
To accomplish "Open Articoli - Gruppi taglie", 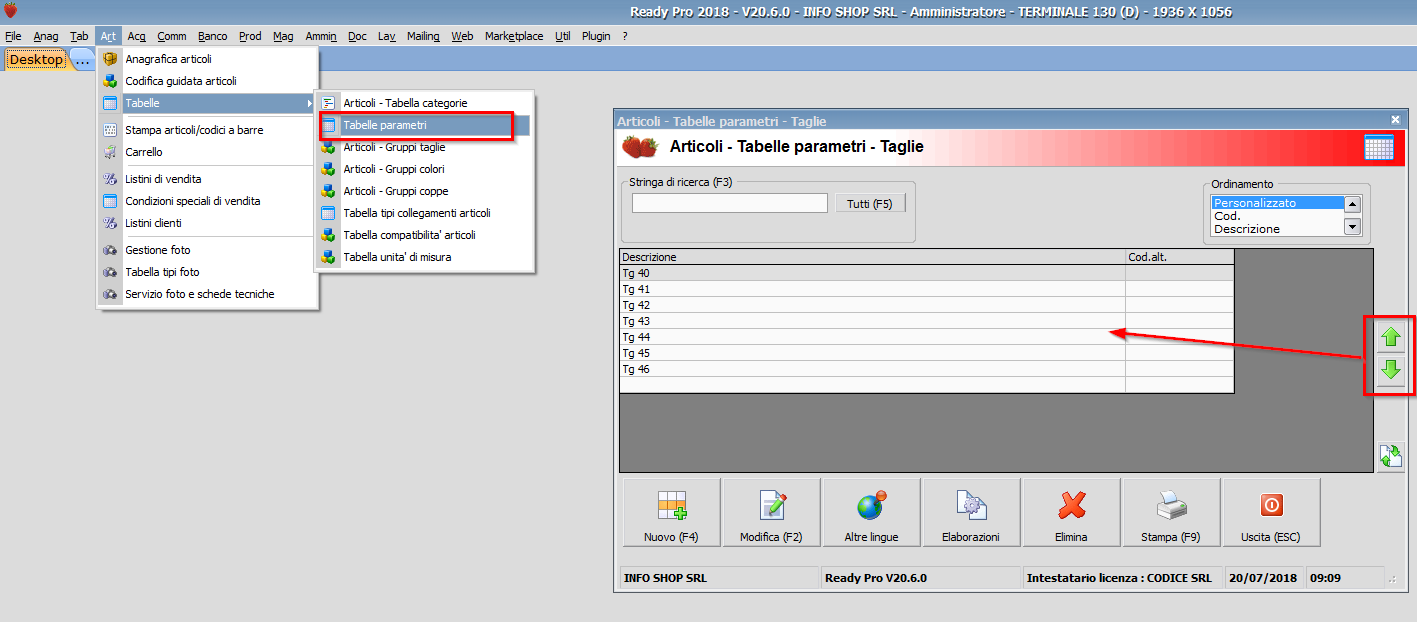I will pos(424,147).
